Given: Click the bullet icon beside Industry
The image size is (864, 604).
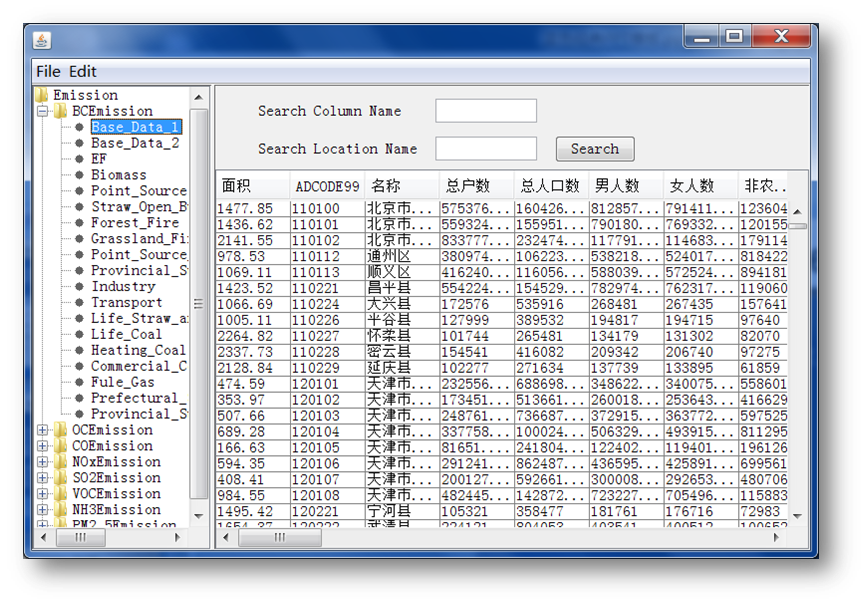Looking at the screenshot, I should 79,287.
